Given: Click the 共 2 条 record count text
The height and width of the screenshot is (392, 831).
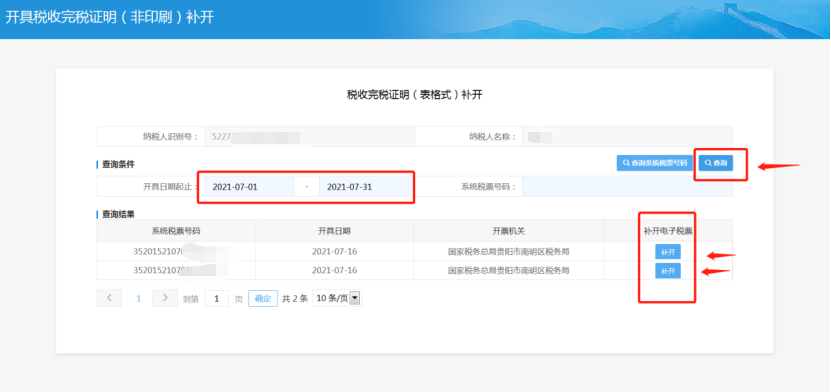Looking at the screenshot, I should pos(295,299).
